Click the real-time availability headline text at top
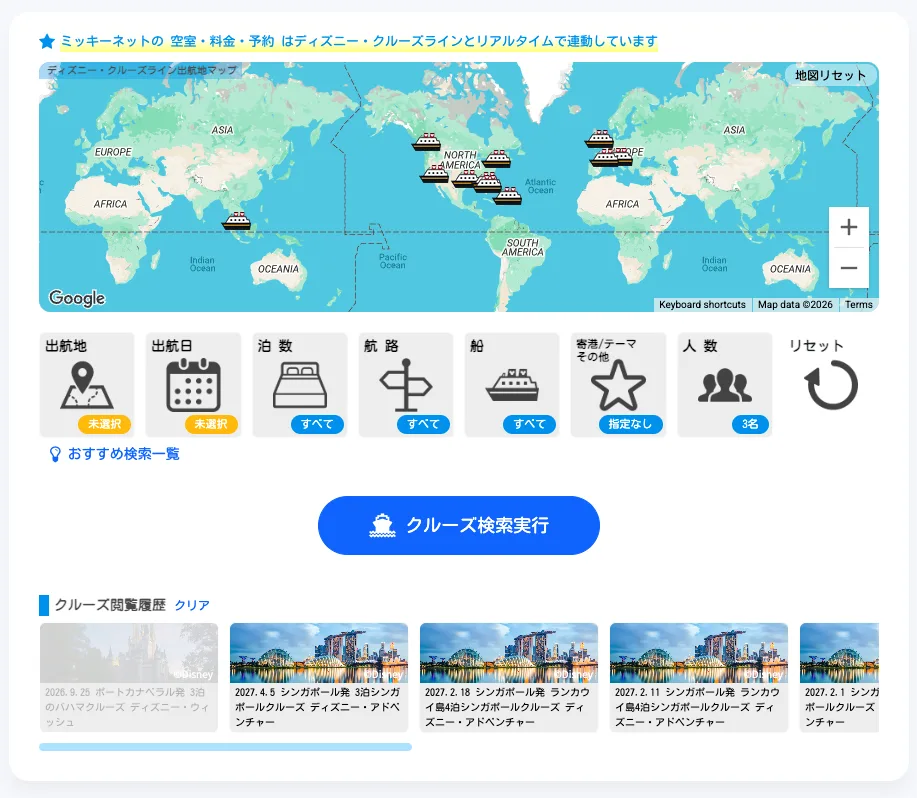 (359, 42)
